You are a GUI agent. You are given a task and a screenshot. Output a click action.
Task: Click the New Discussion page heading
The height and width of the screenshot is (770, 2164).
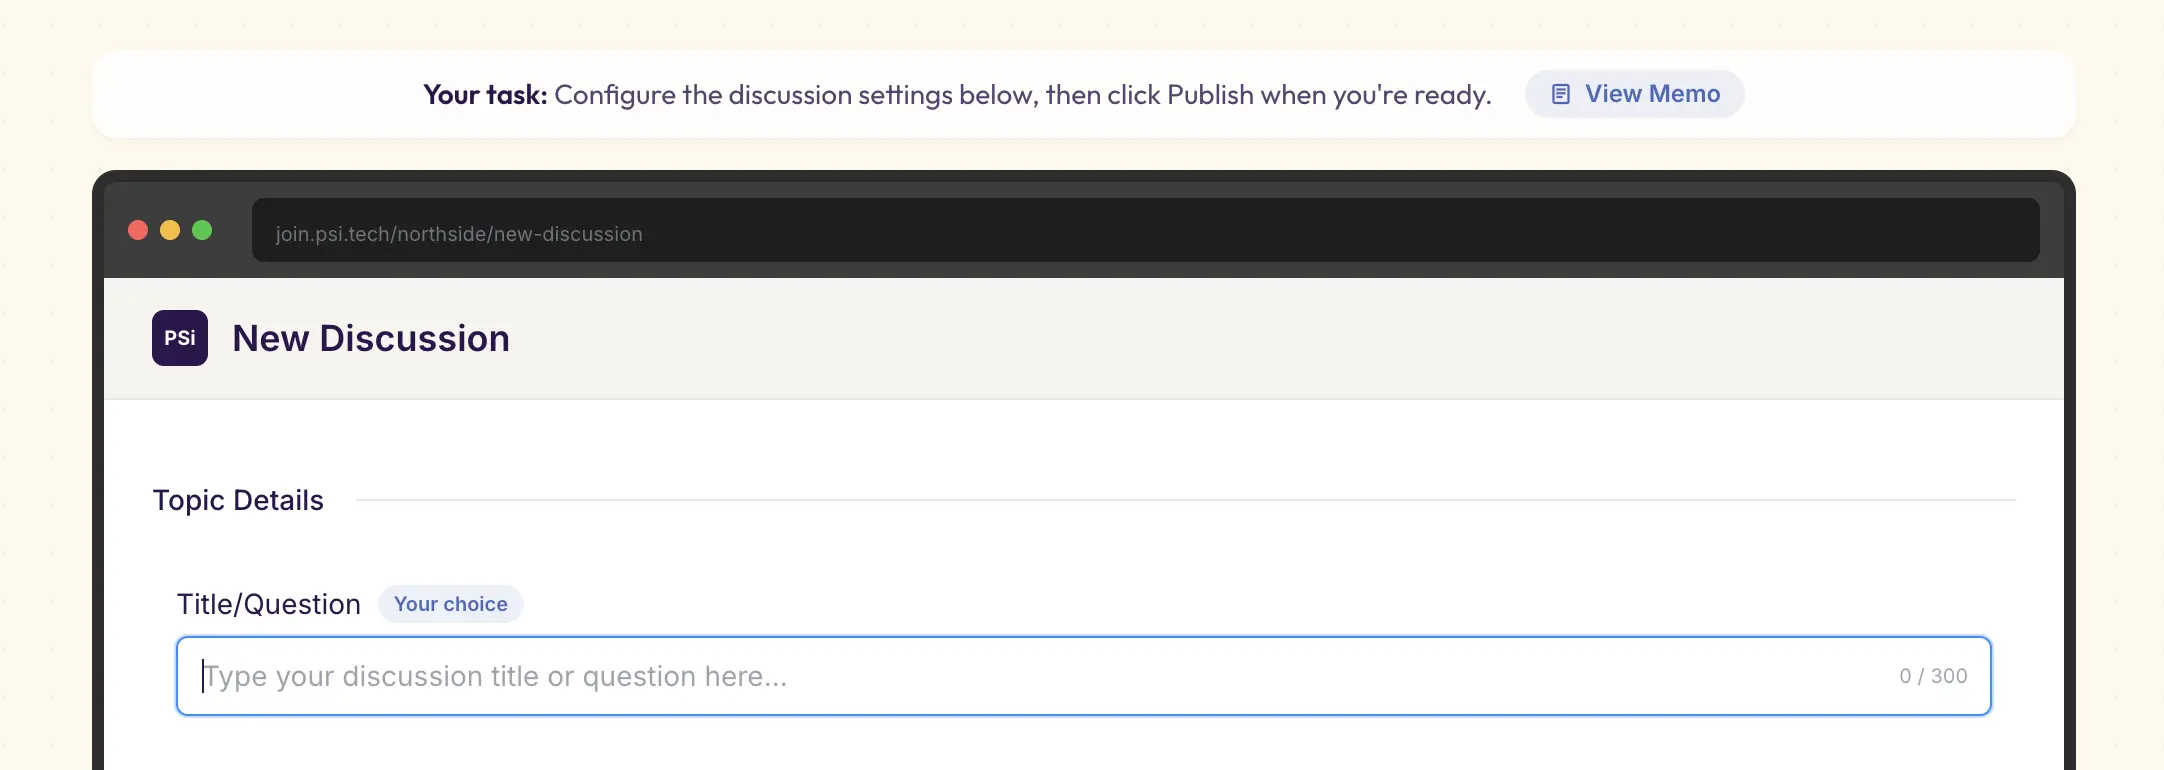tap(371, 338)
